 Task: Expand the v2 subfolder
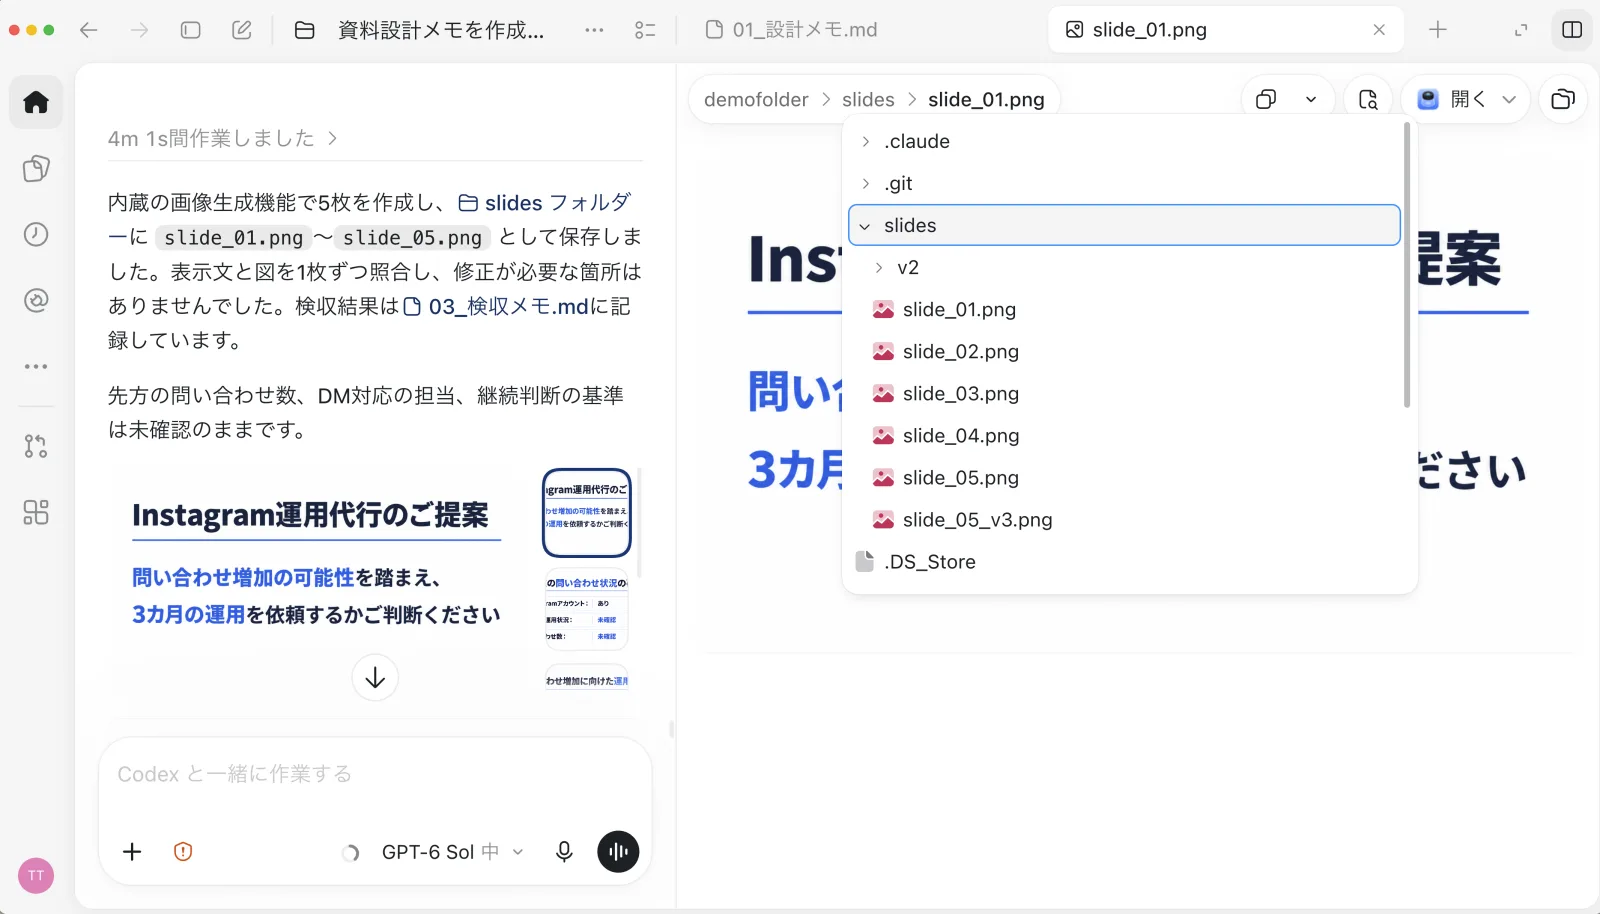click(879, 267)
